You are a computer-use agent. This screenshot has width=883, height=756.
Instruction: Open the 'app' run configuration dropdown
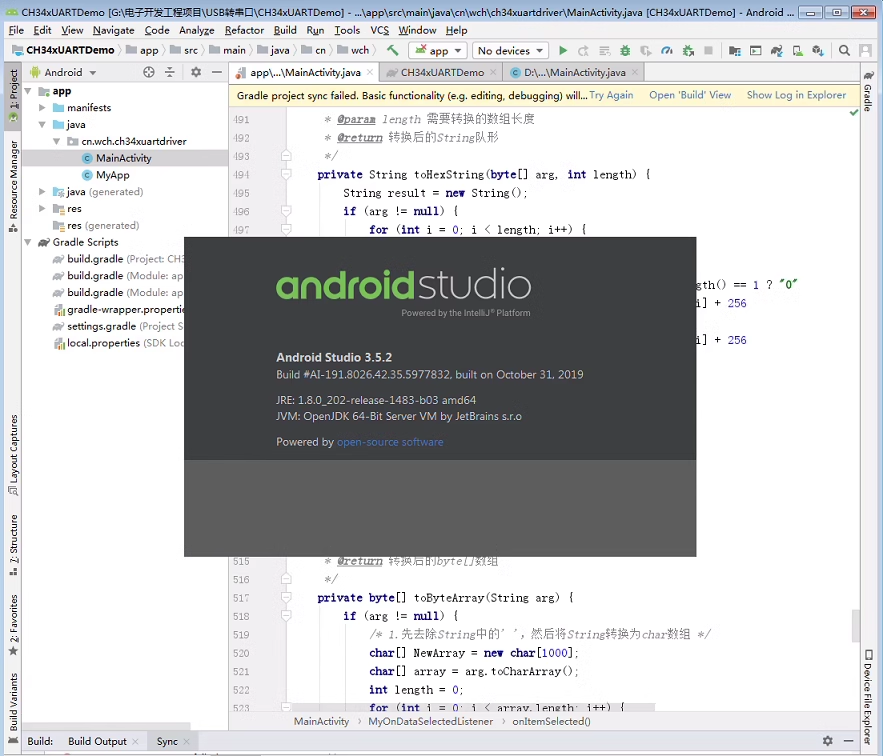coord(438,50)
